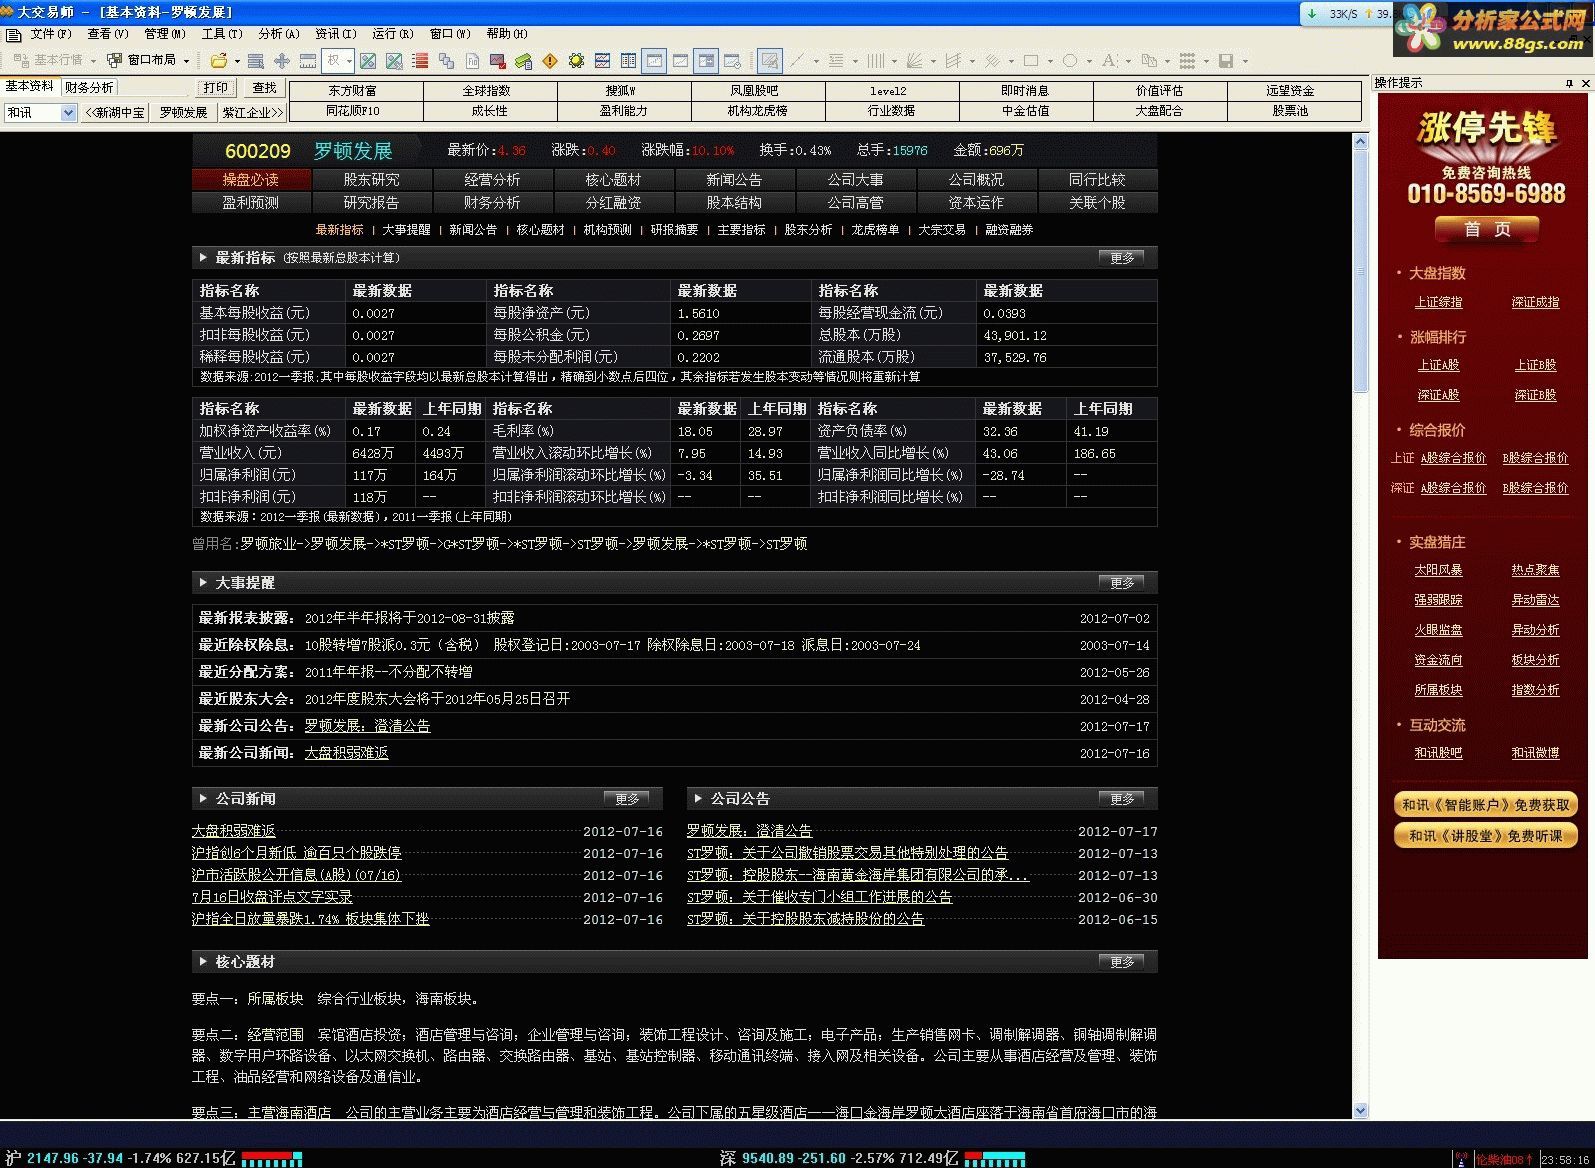Toggle the split panel layout view icon
The image size is (1595, 1168).
coord(705,61)
